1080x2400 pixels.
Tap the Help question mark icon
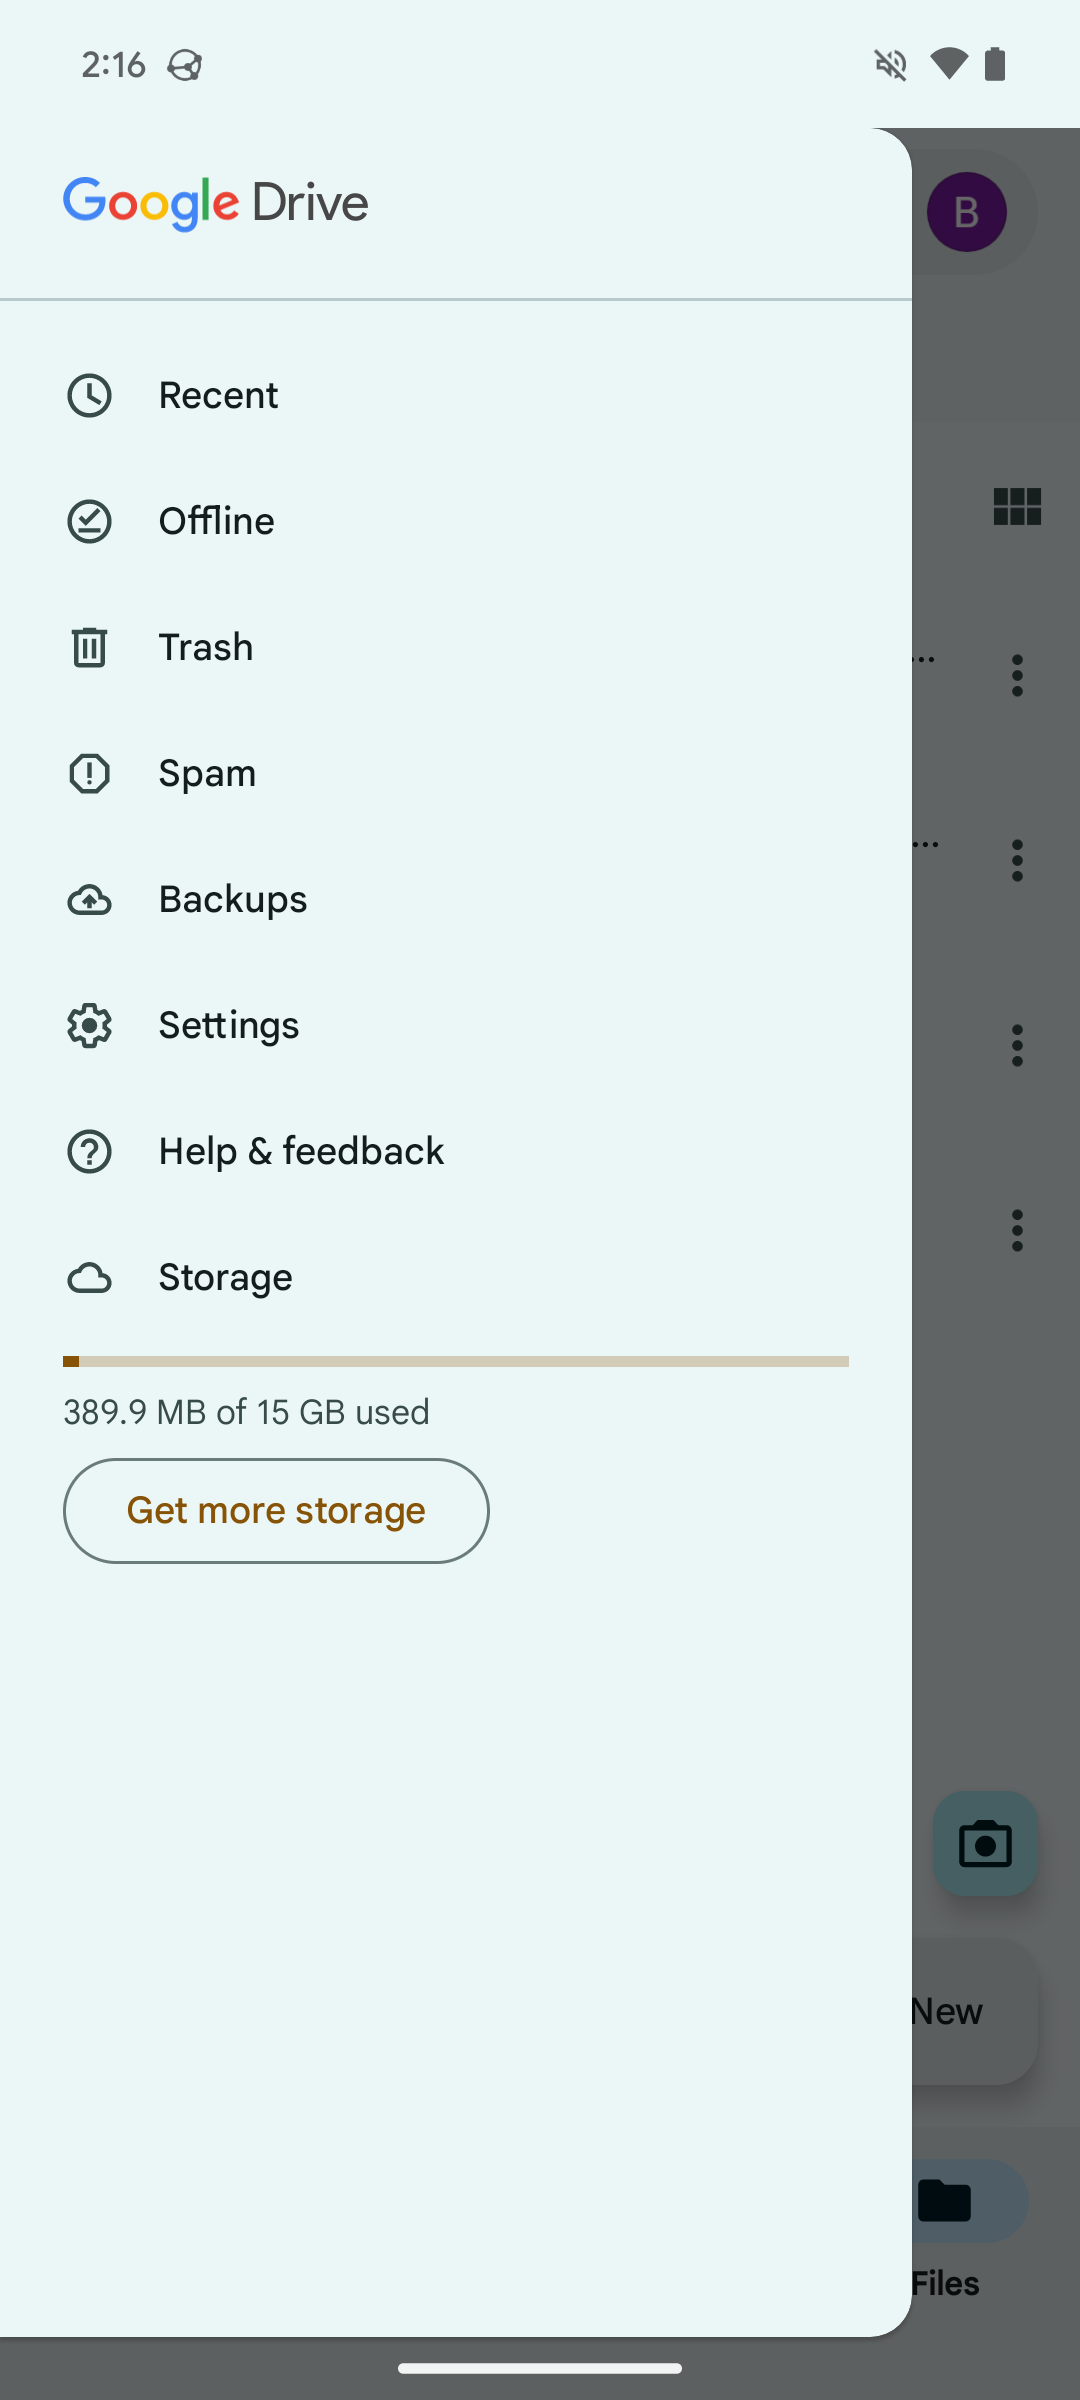[89, 1151]
